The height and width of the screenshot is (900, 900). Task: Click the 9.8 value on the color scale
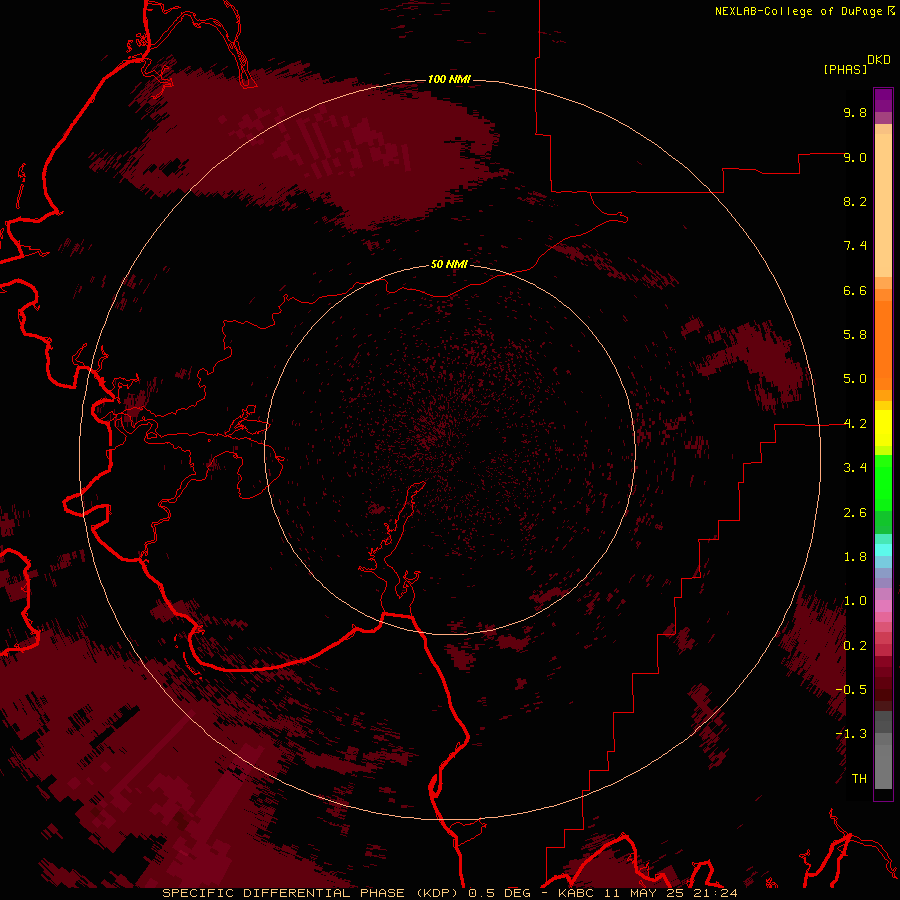tap(855, 112)
